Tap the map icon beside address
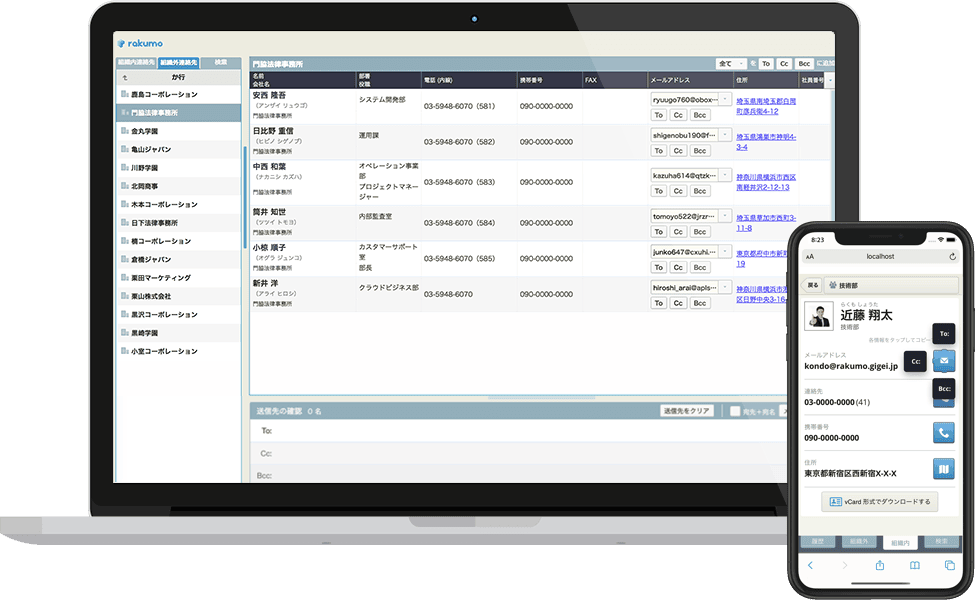This screenshot has height=600, width=975. [x=943, y=469]
